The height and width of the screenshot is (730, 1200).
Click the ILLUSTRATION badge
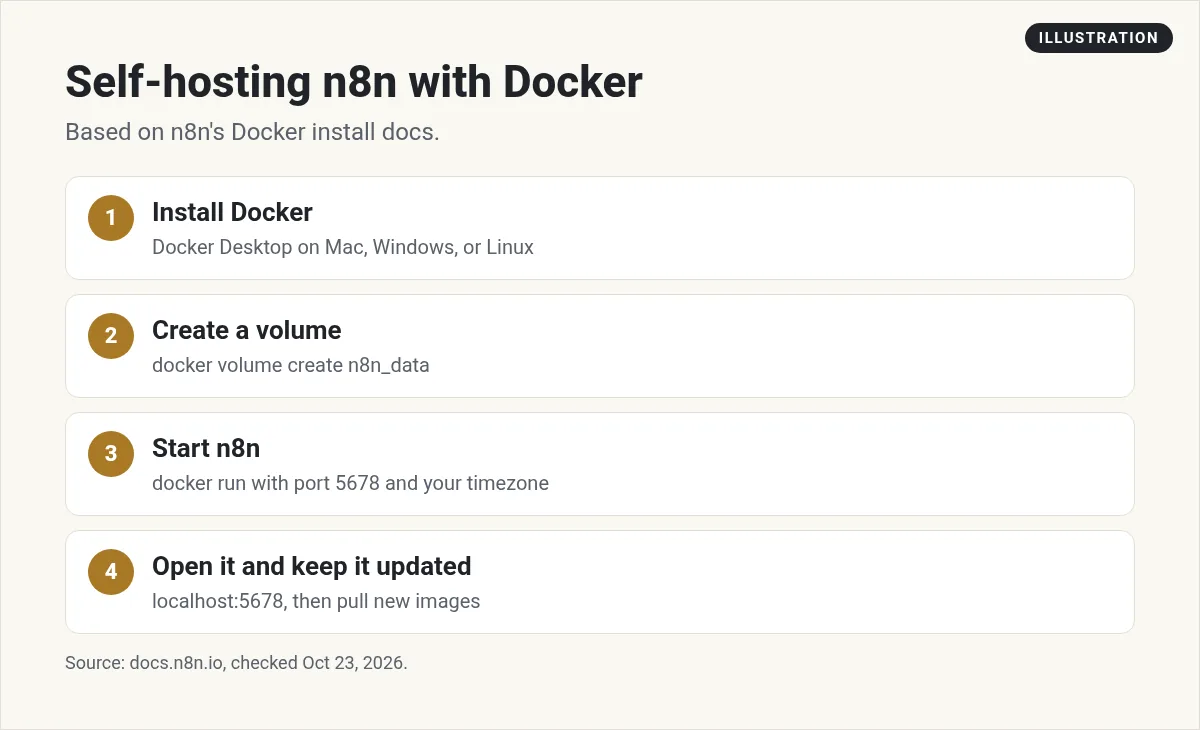click(x=1098, y=38)
